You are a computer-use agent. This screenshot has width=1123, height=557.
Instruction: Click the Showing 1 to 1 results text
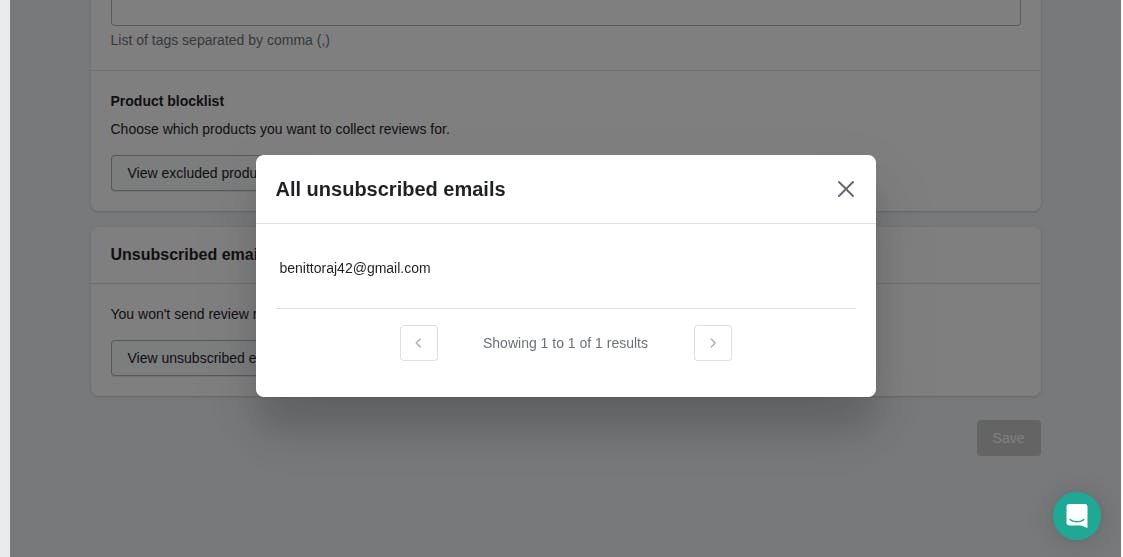coord(565,343)
